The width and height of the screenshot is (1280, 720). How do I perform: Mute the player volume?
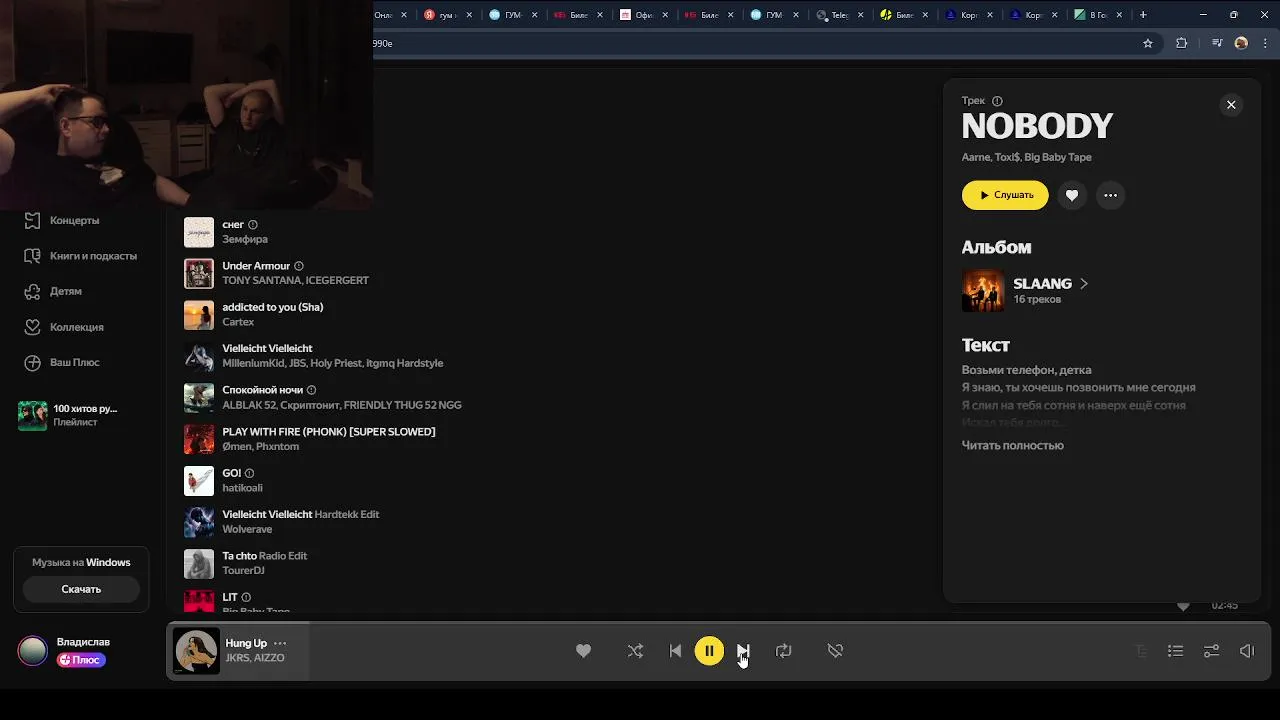1247,651
